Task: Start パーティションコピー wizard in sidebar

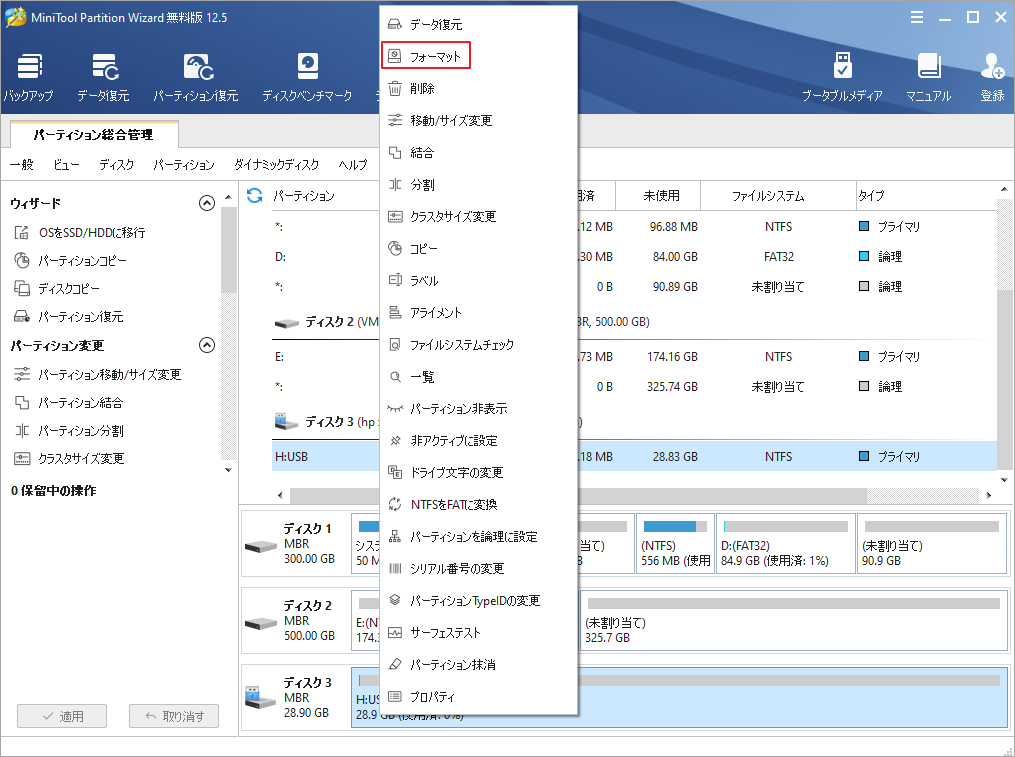Action: (x=70, y=261)
